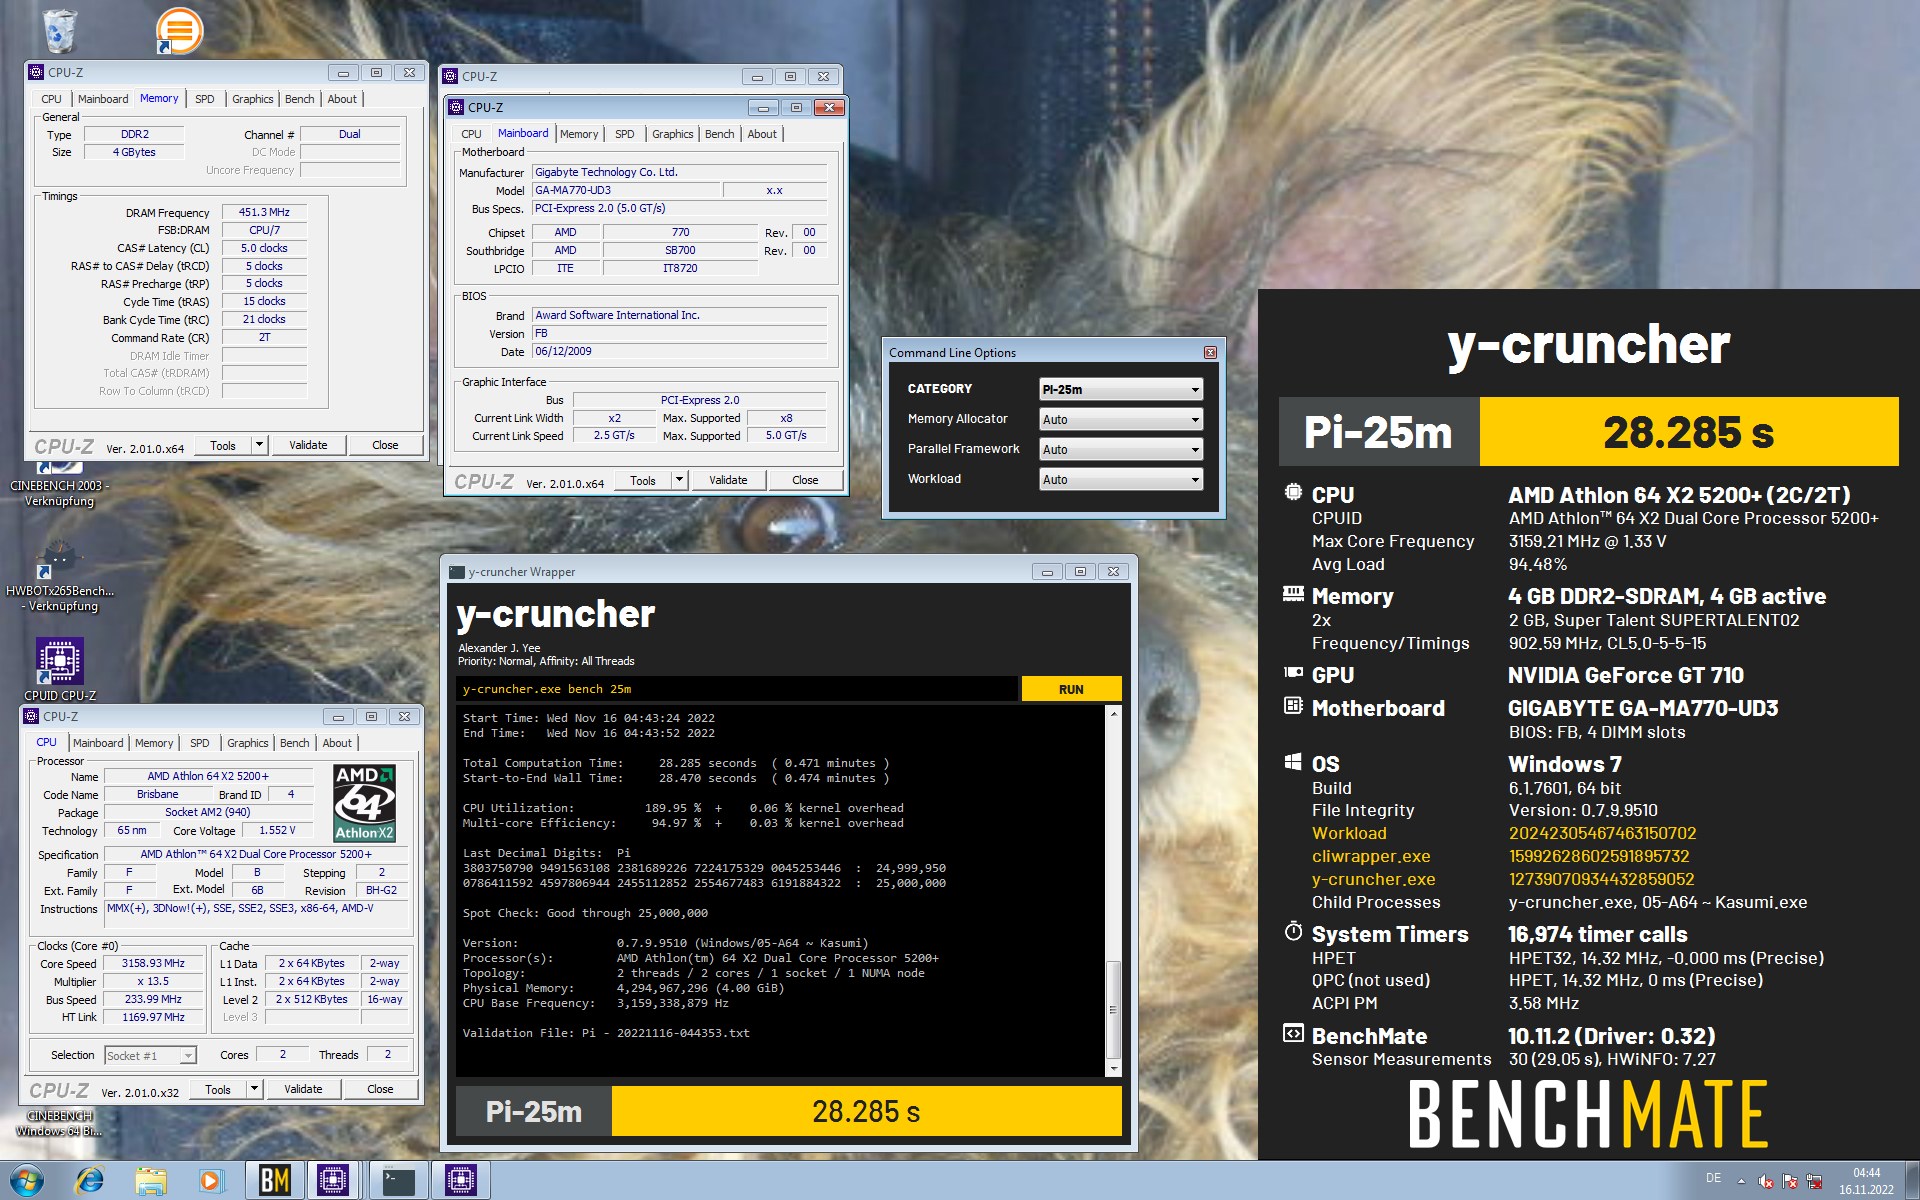Launch the HWBOTx265Bench desktop shortcut
Screen dimensions: 1920x1200
click(x=60, y=576)
